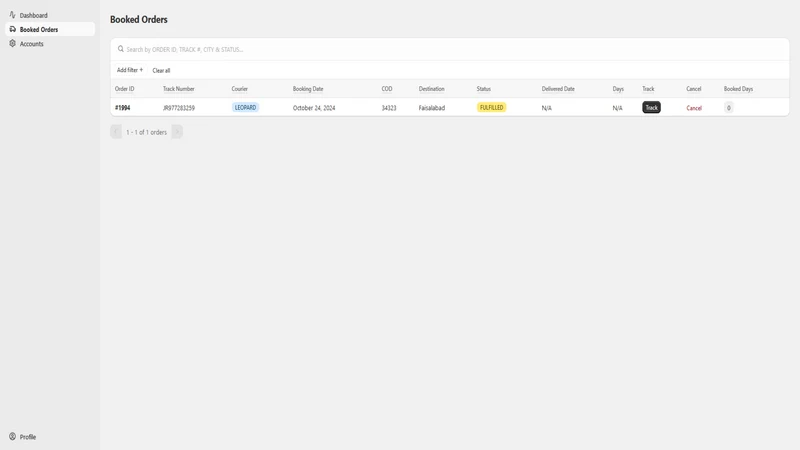The height and width of the screenshot is (450, 800).
Task: Click the COD column header
Action: click(x=387, y=89)
